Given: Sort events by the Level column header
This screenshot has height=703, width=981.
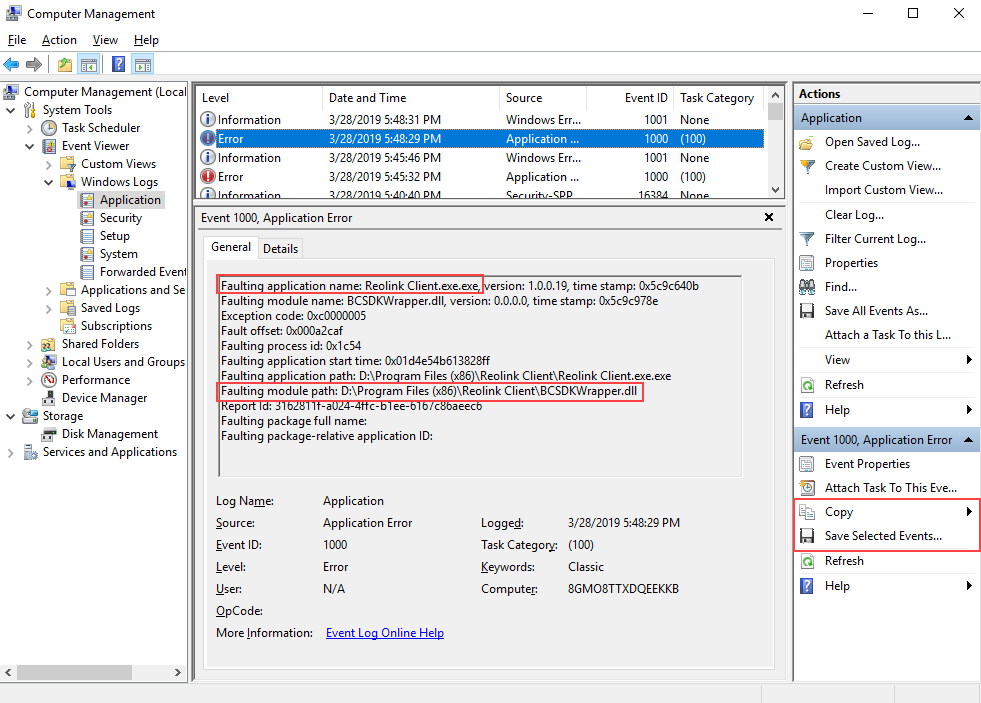Looking at the screenshot, I should point(260,98).
